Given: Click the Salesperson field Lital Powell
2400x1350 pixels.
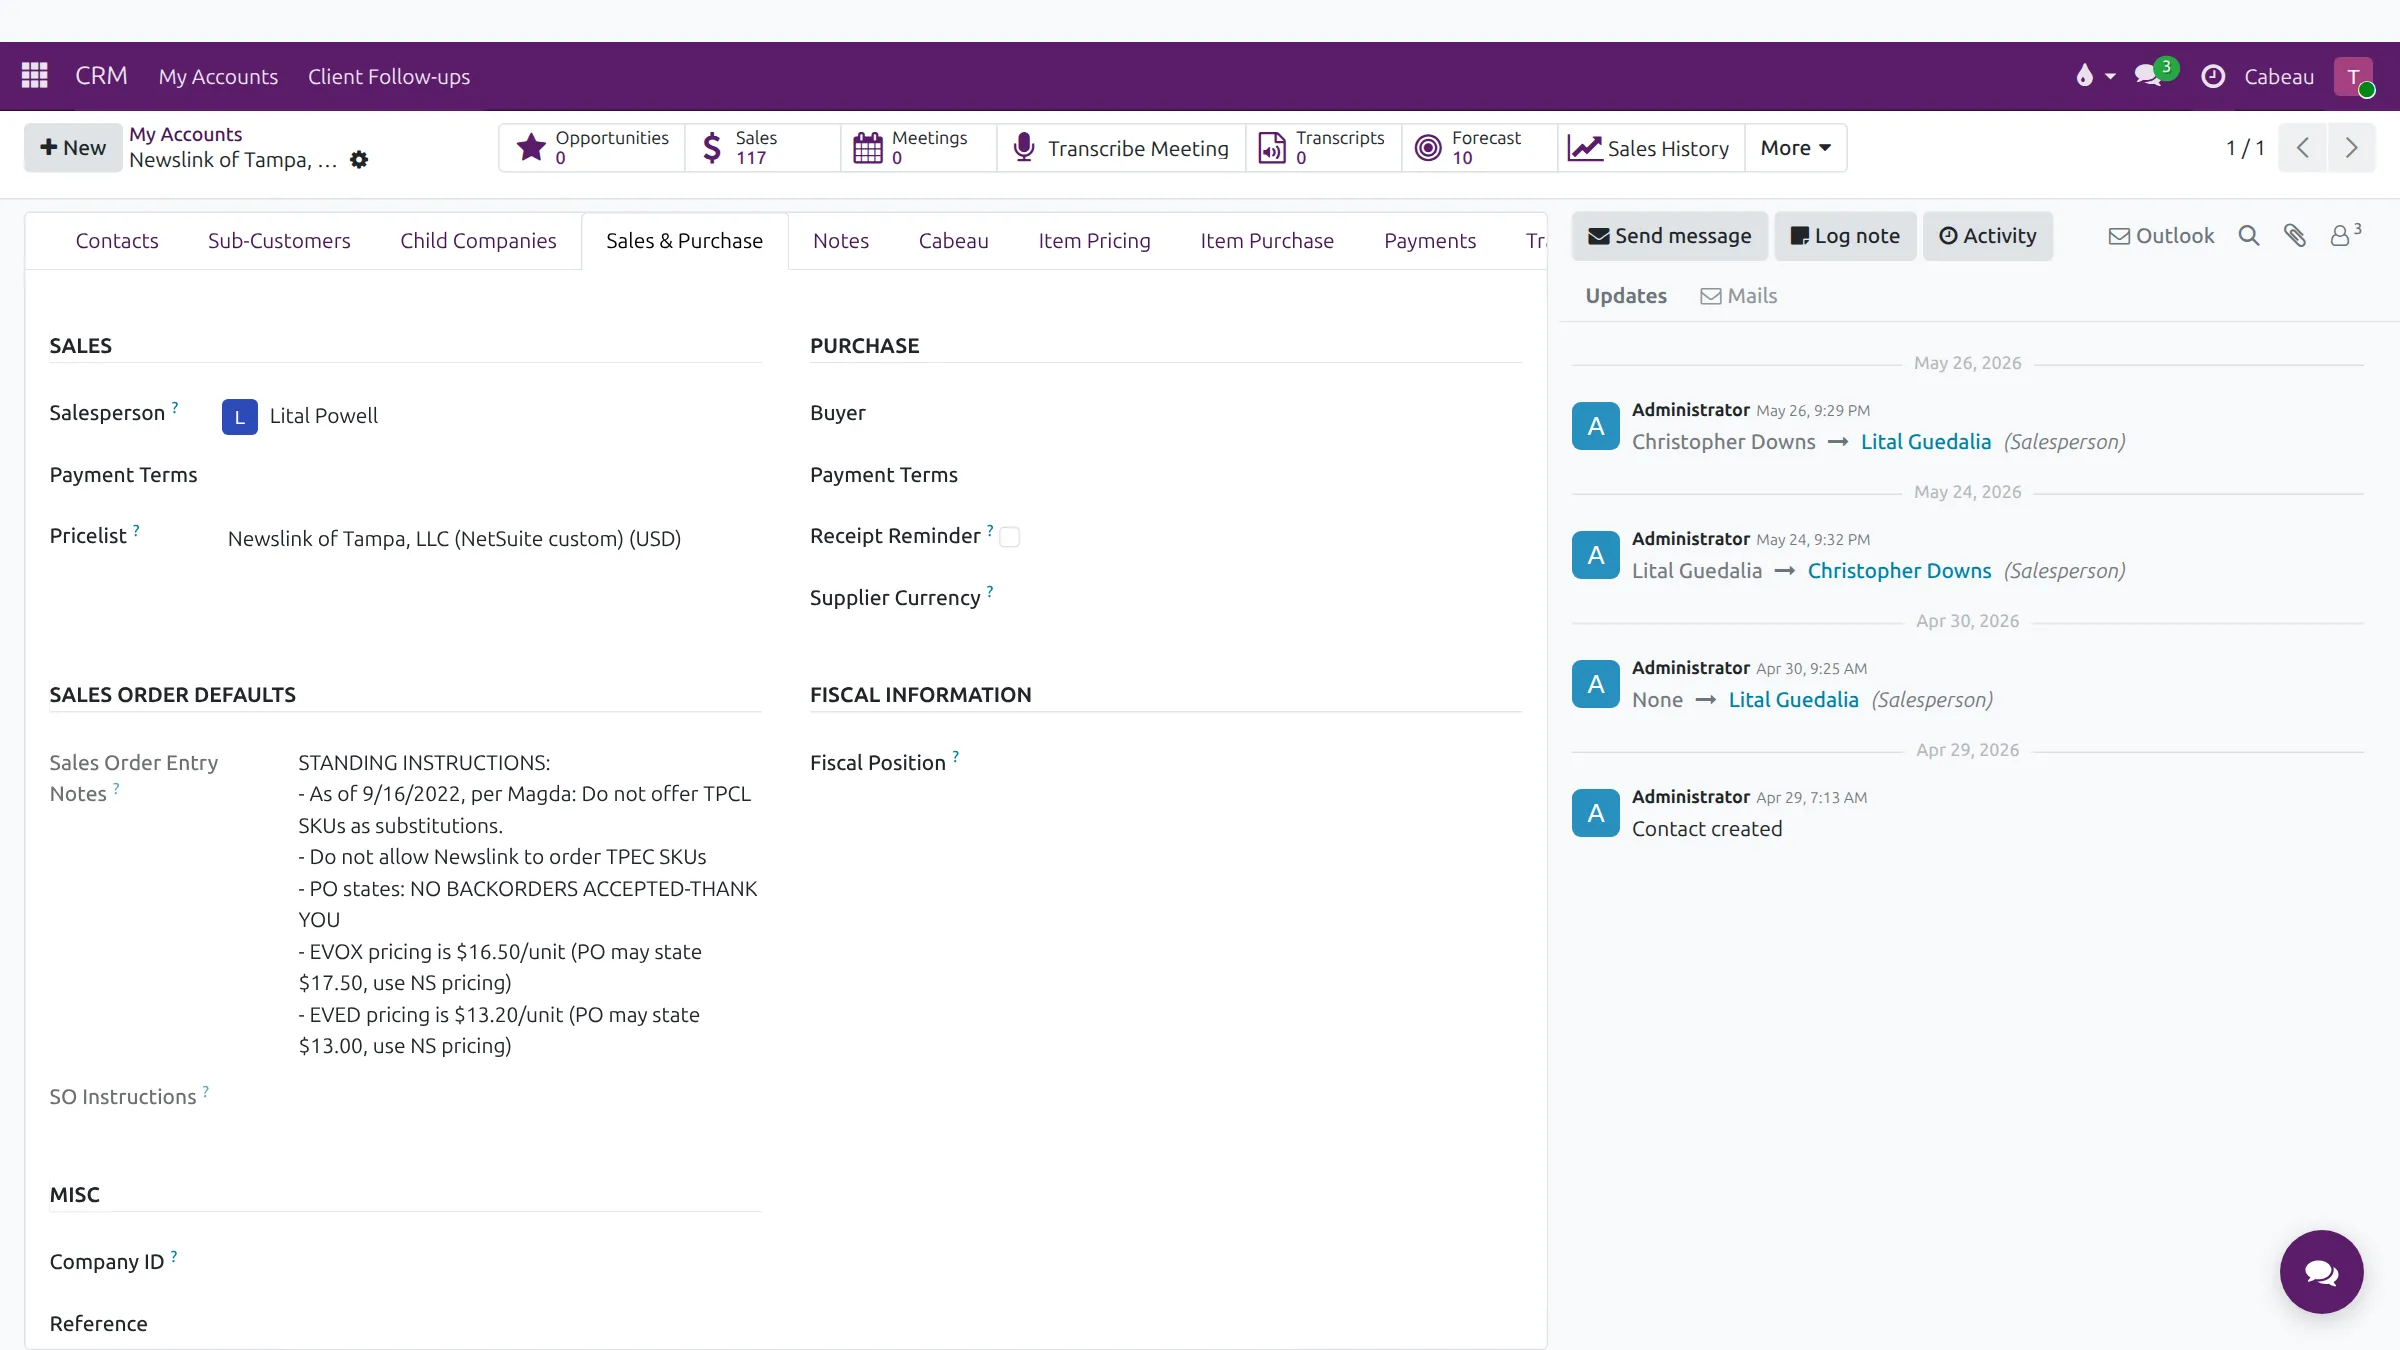Looking at the screenshot, I should pos(323,416).
